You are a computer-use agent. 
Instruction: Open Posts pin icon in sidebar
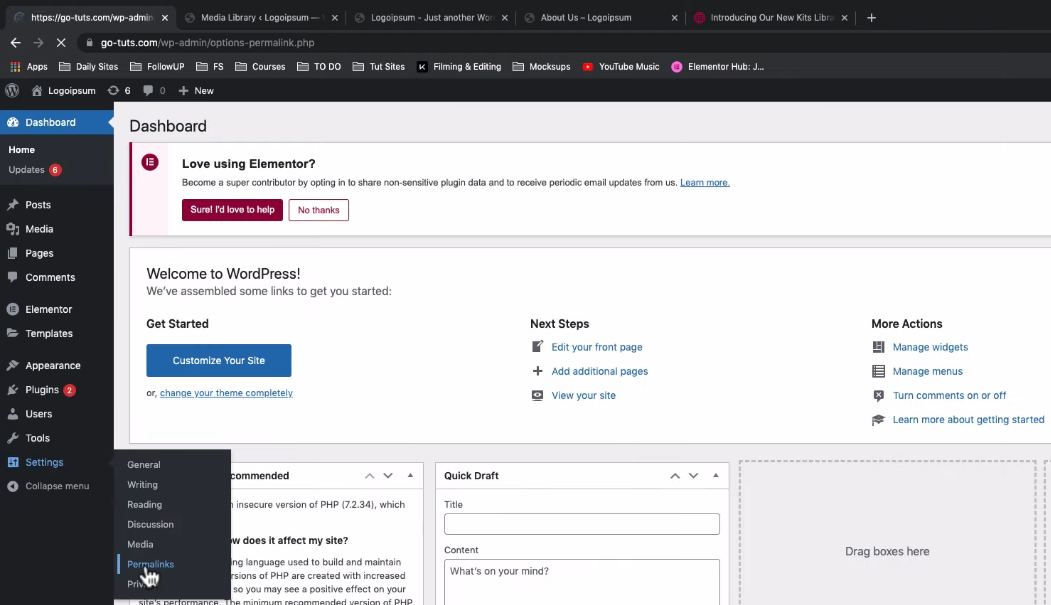pos(13,204)
